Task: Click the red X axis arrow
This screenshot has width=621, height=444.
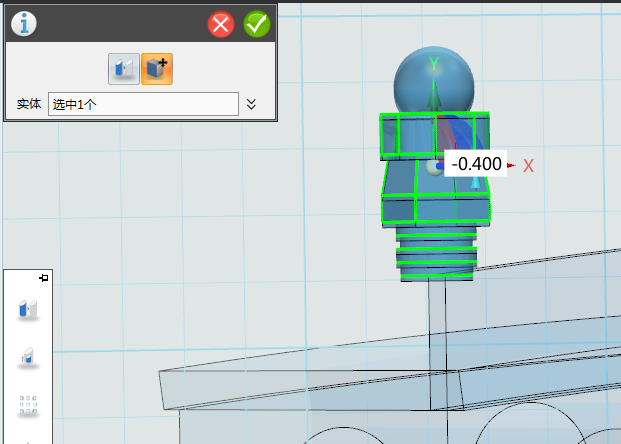Action: coord(512,165)
